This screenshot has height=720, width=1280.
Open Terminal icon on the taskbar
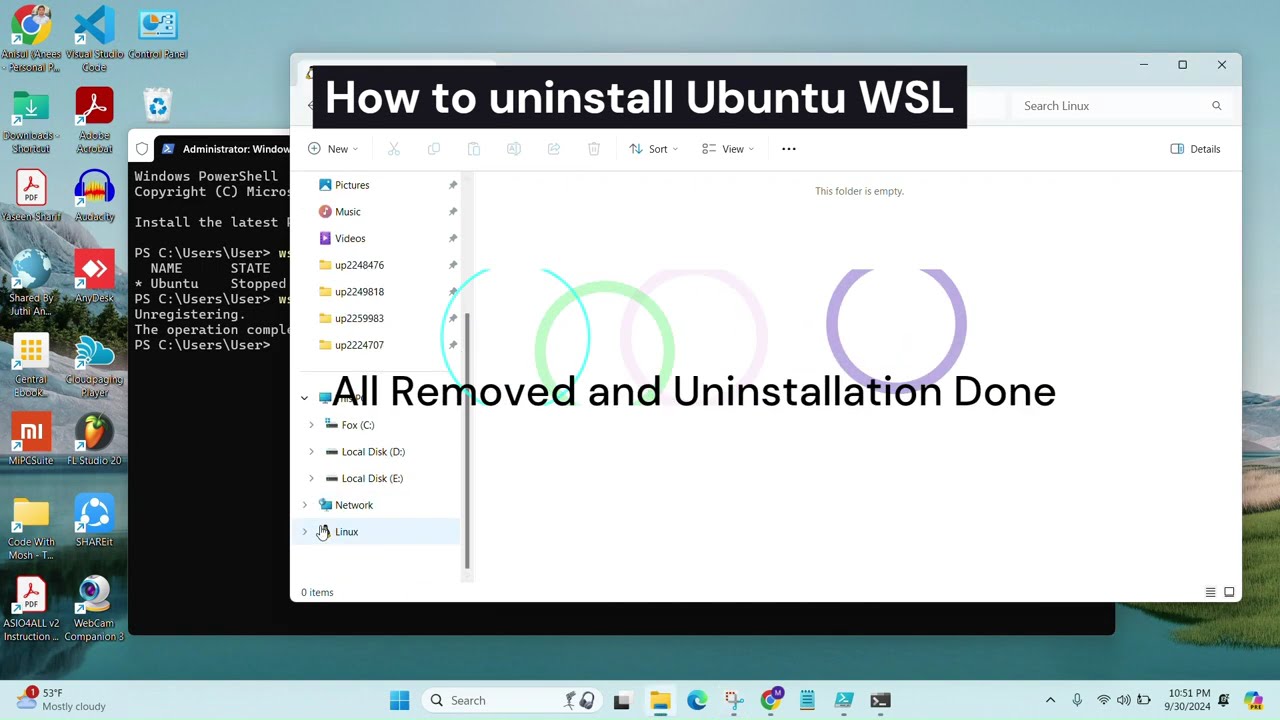pos(880,700)
